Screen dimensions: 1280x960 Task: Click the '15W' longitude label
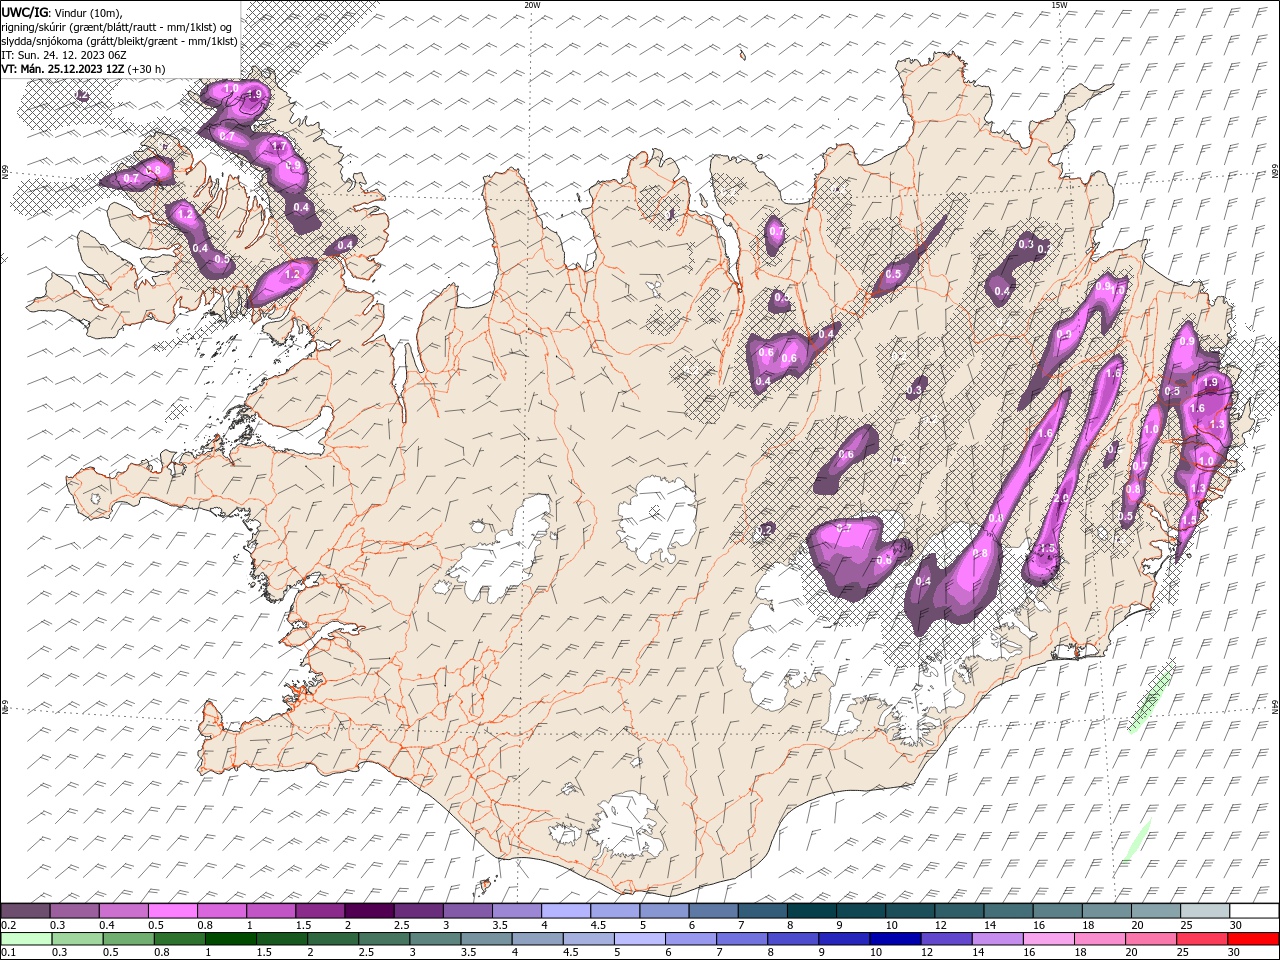(1059, 5)
